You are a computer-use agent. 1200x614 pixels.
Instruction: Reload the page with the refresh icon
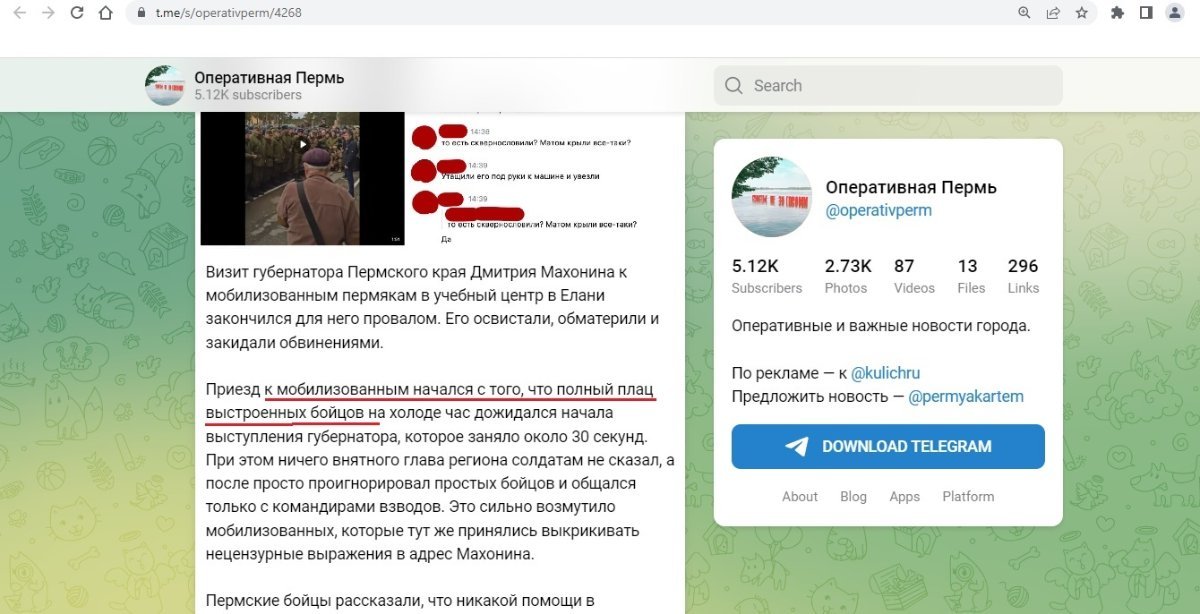tap(77, 13)
